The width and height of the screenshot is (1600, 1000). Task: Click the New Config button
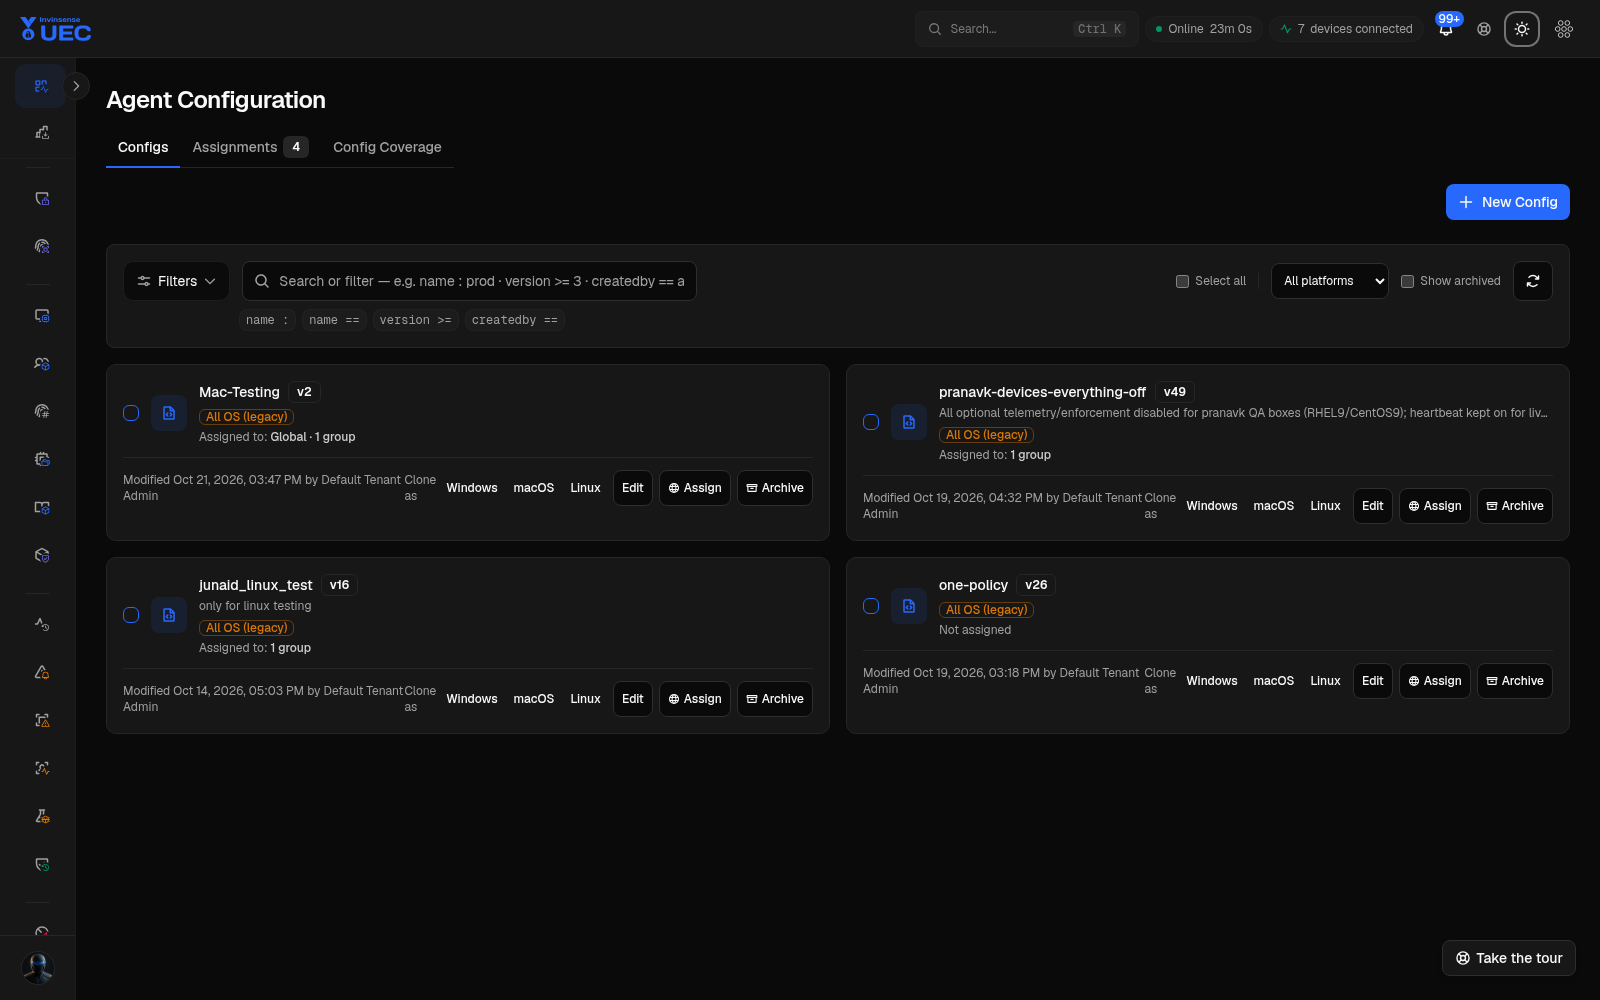click(1508, 202)
